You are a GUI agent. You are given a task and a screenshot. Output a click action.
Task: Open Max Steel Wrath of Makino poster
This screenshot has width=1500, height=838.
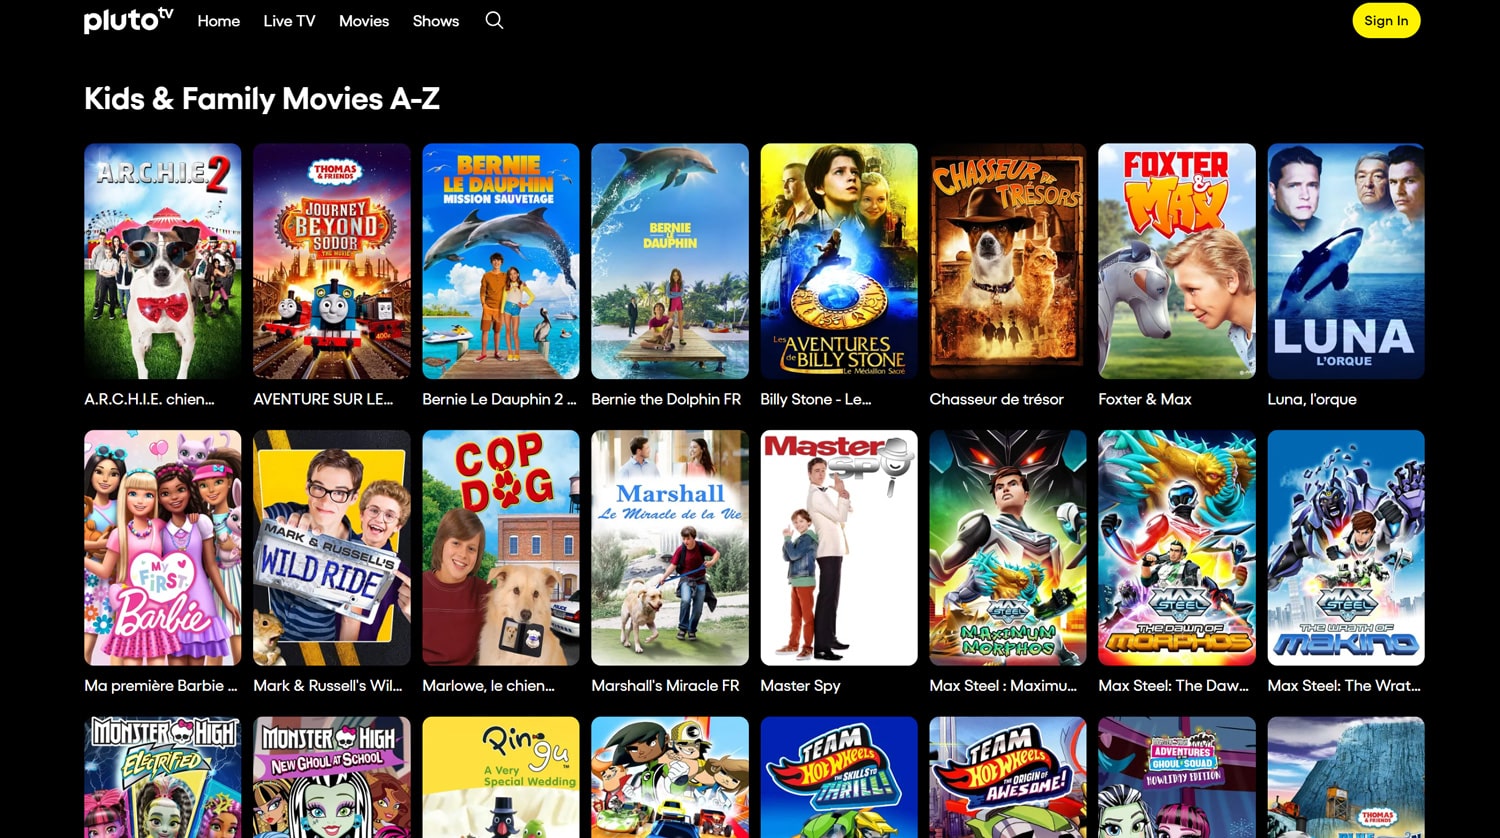point(1346,548)
